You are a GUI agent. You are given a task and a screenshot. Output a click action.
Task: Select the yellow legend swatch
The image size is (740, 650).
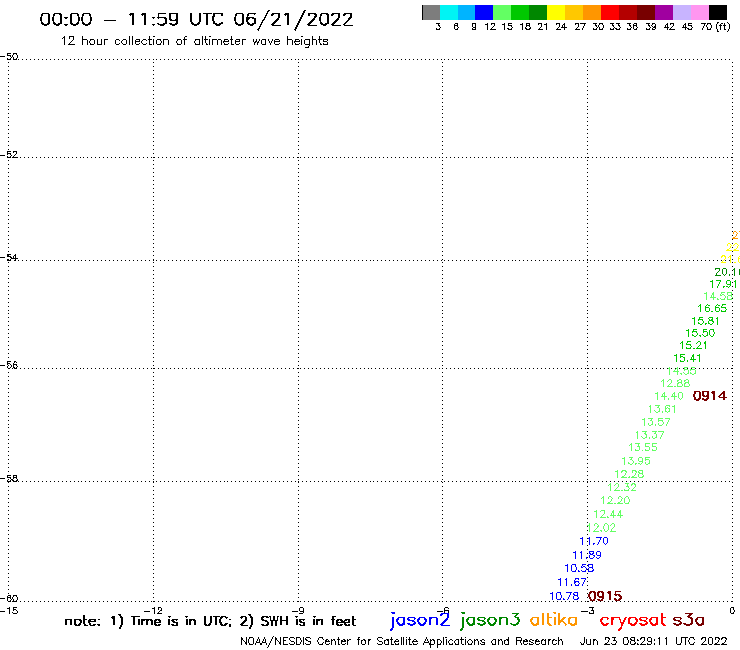pos(556,12)
